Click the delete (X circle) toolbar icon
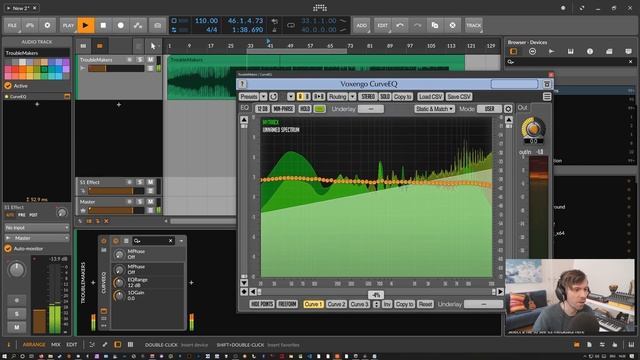Screen dimensions: 640x360 tap(453, 25)
